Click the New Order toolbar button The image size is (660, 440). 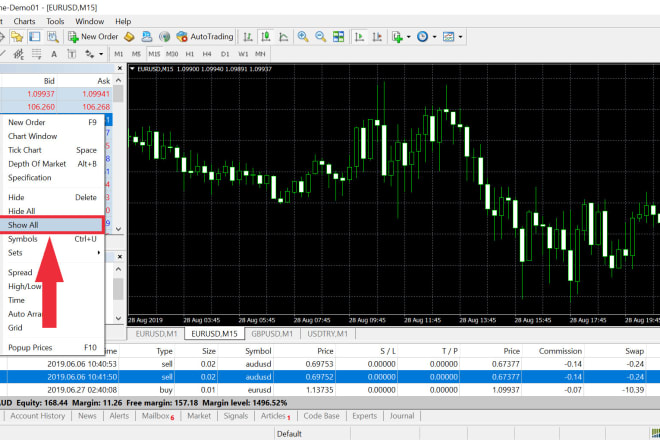93,36
